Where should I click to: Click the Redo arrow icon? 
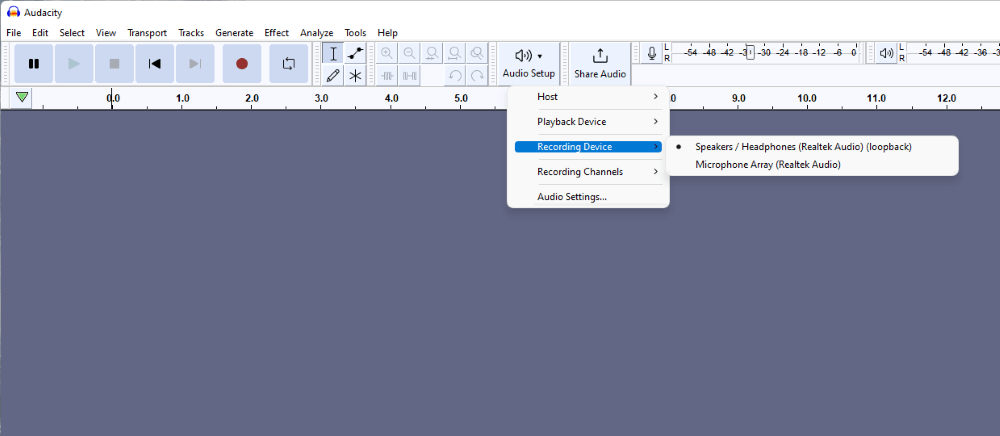coord(476,76)
